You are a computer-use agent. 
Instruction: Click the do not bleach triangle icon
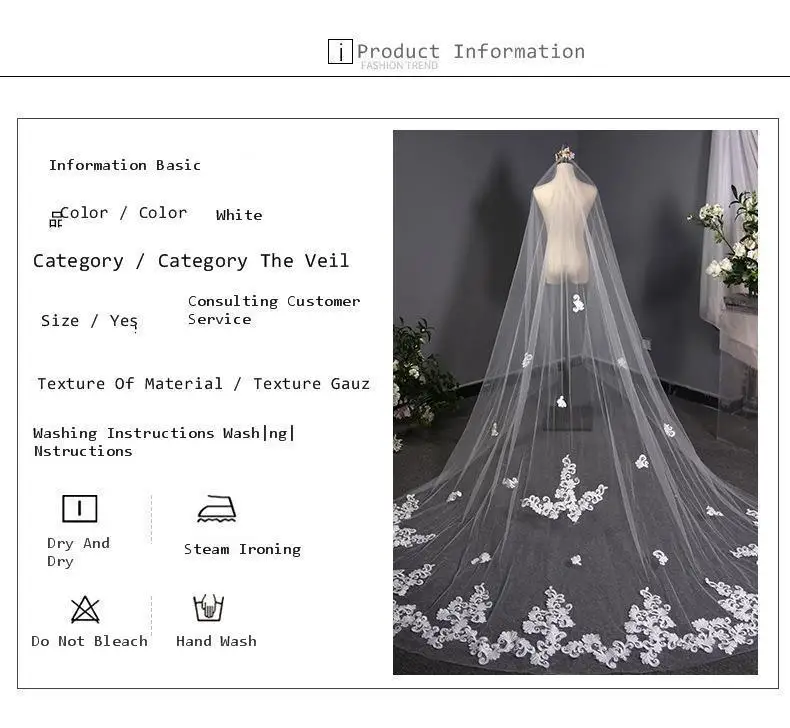(85, 610)
